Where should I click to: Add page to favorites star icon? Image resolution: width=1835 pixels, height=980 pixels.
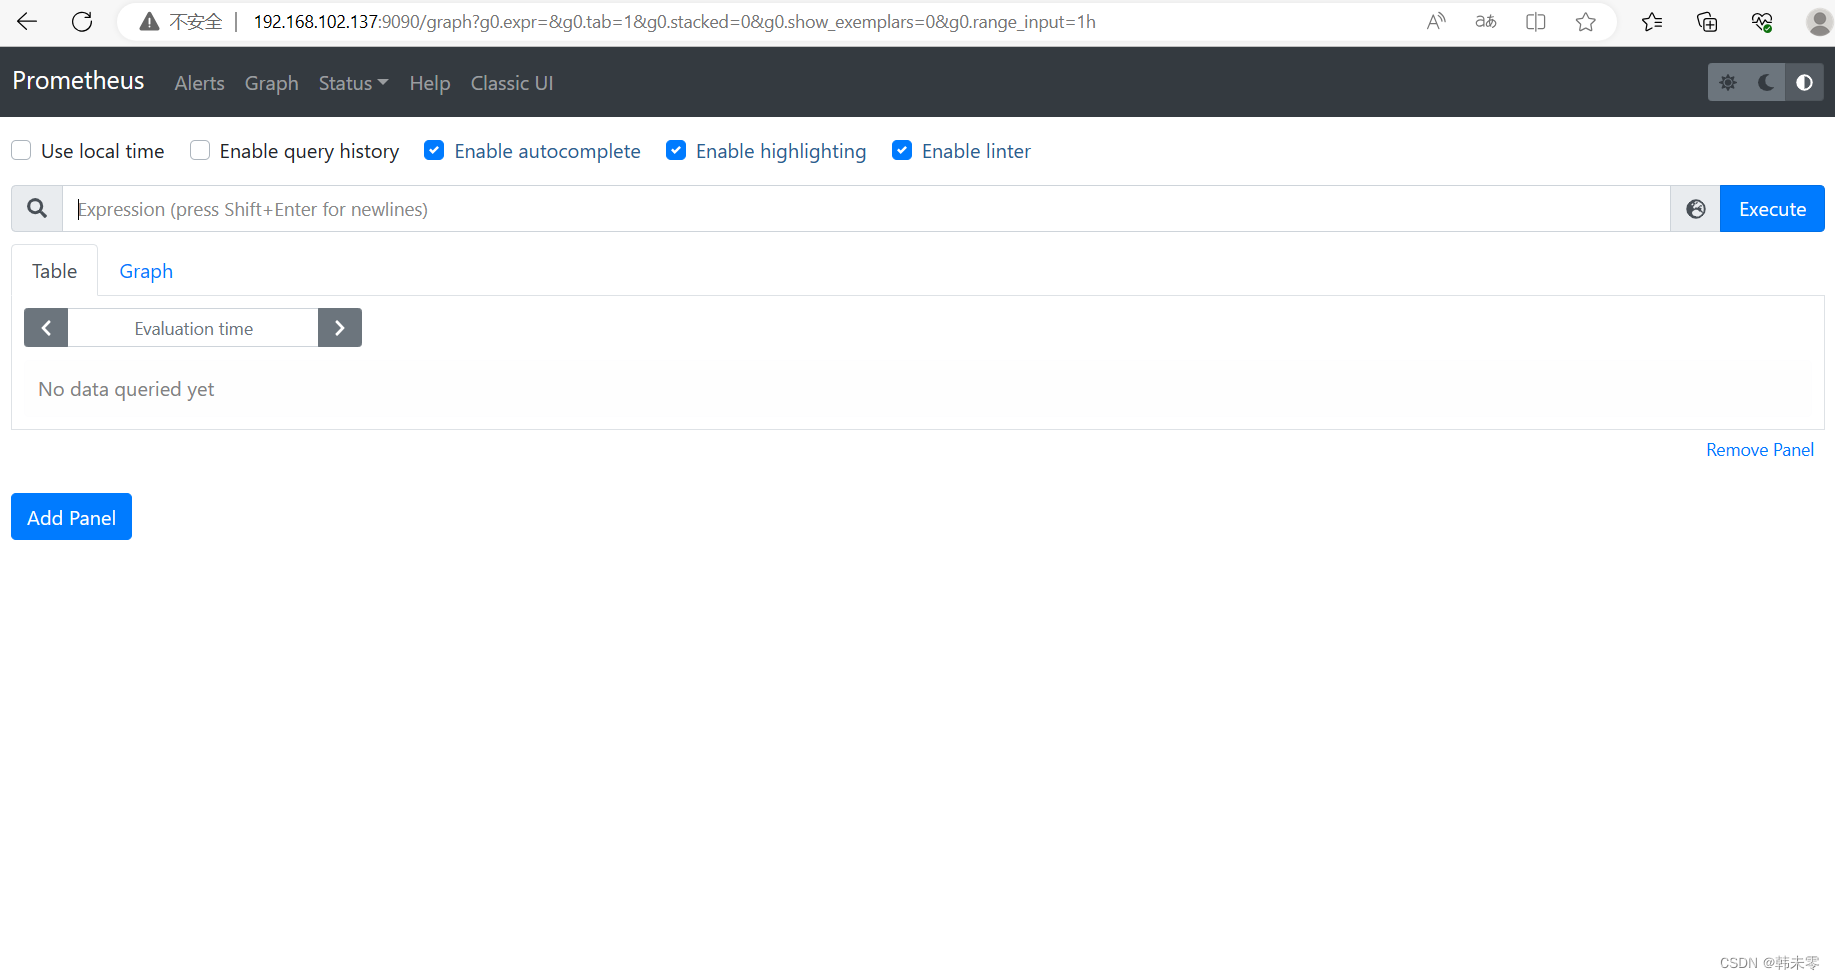click(x=1586, y=21)
